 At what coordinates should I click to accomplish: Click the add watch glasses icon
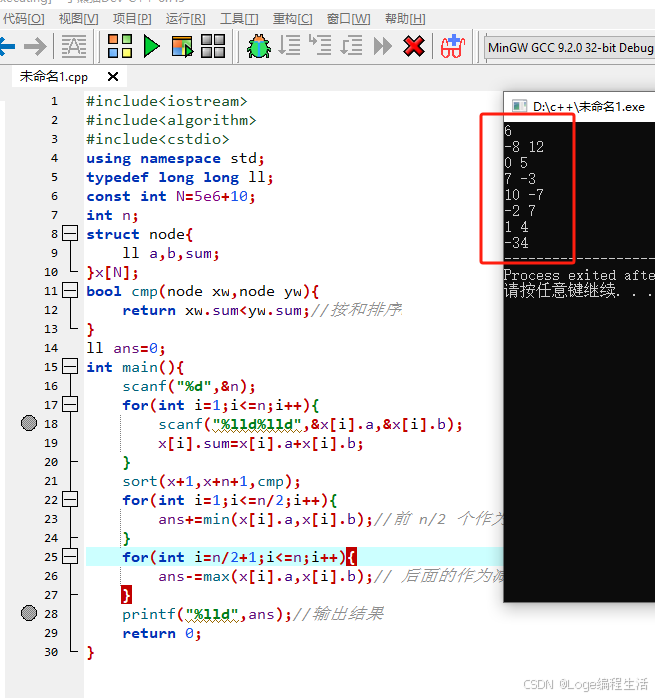tap(452, 46)
